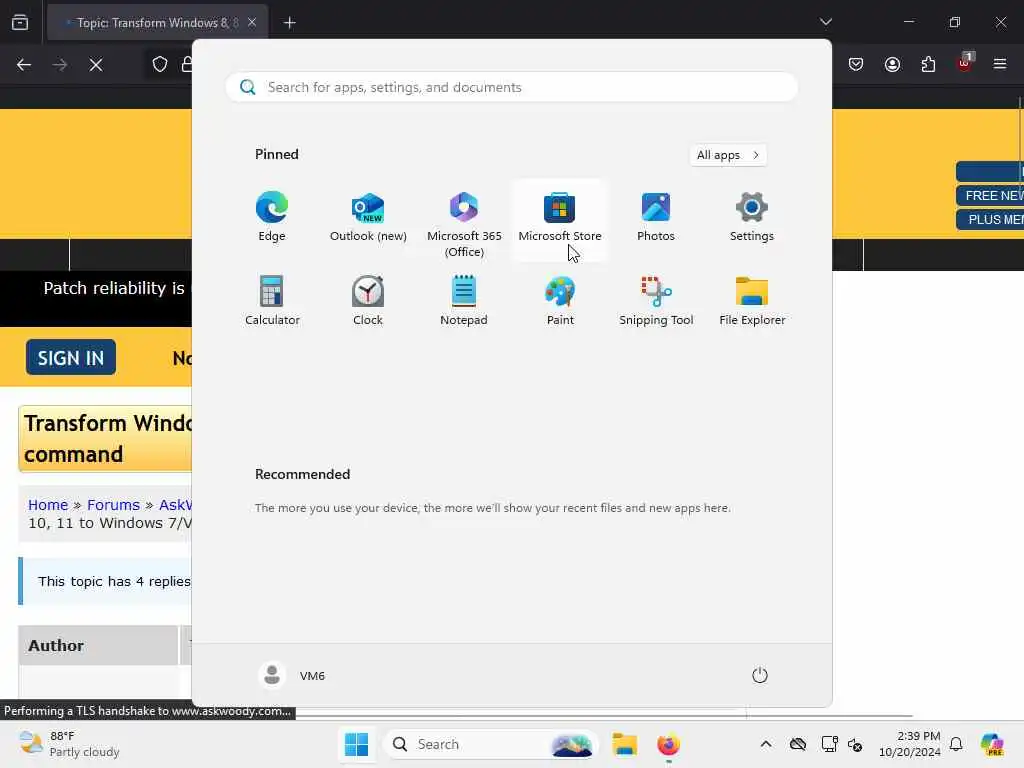Screen dimensions: 1024x768
Task: Click taskbar Search box
Action: (490, 744)
